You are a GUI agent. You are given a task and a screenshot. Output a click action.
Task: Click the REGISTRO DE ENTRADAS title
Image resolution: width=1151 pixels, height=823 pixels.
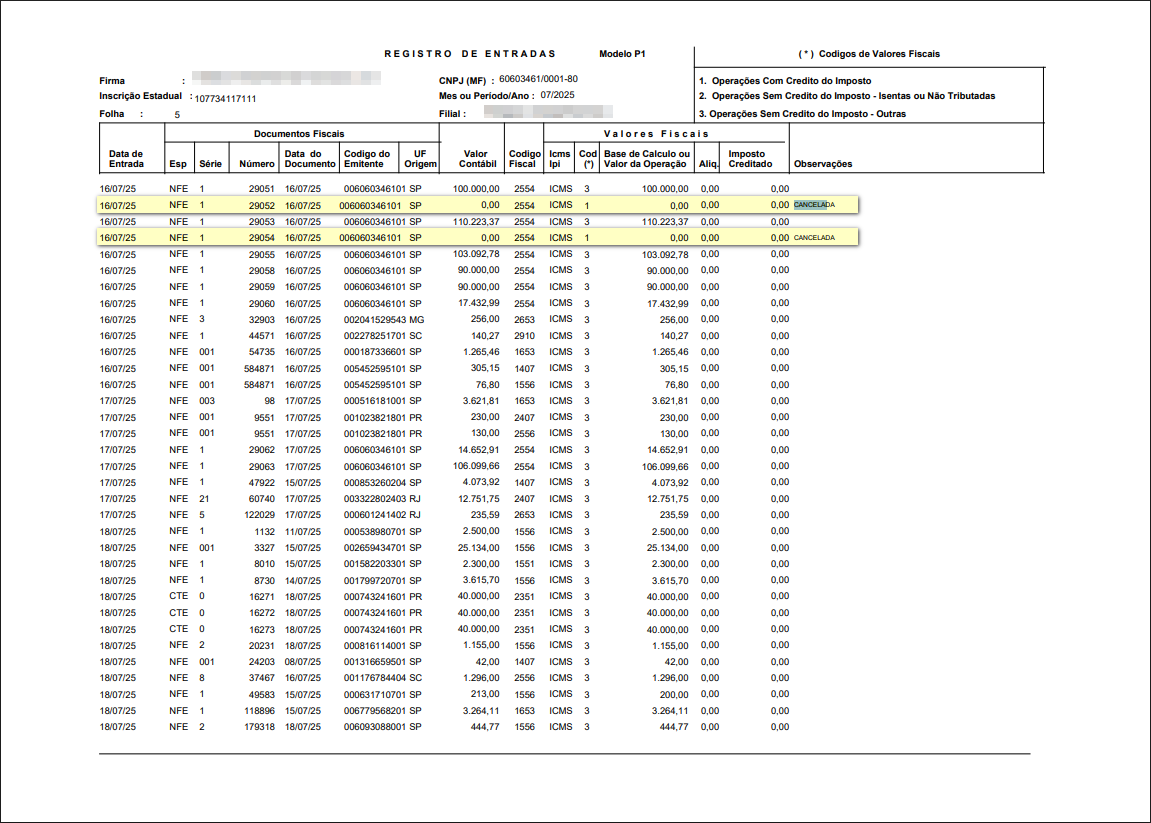(484, 54)
